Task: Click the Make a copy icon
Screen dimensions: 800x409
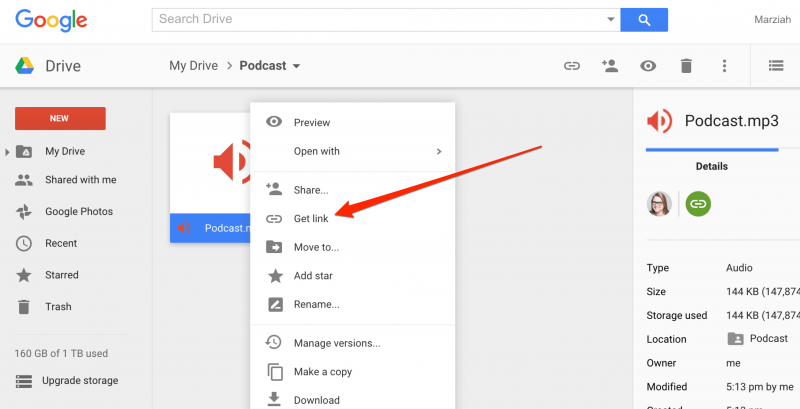Action: [x=275, y=372]
